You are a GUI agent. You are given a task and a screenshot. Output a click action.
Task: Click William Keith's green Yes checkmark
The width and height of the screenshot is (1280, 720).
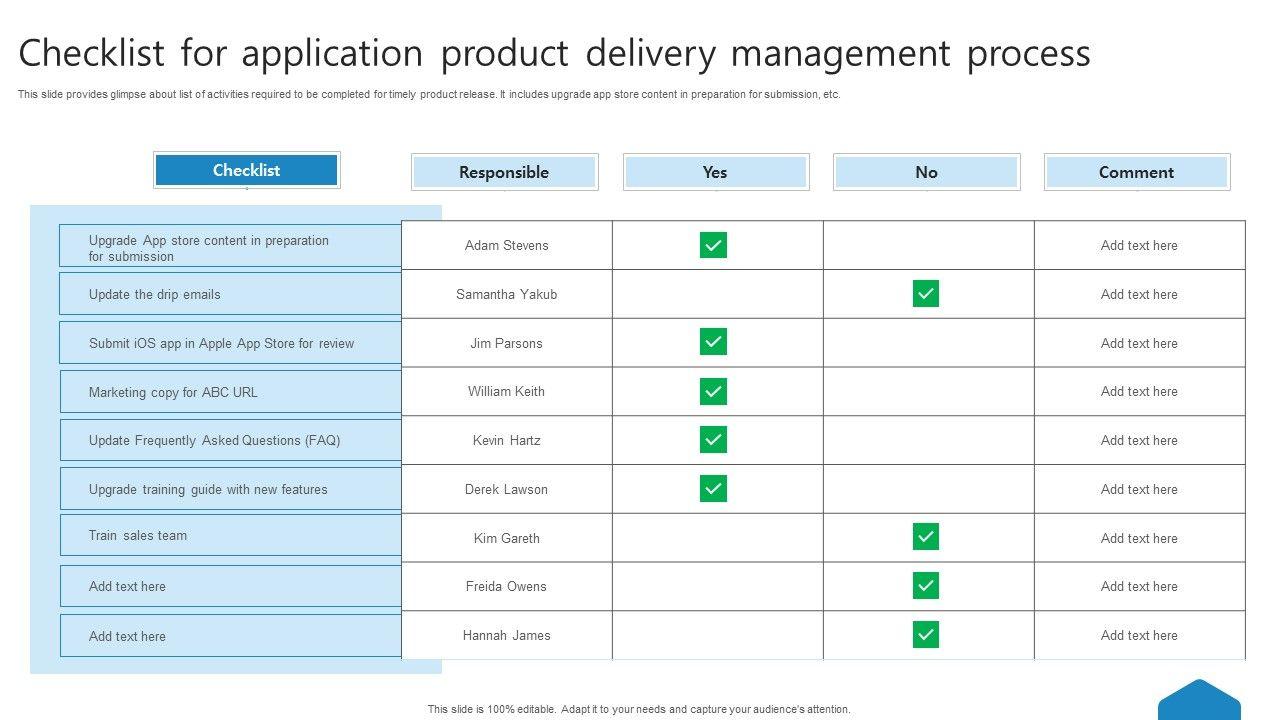(713, 391)
